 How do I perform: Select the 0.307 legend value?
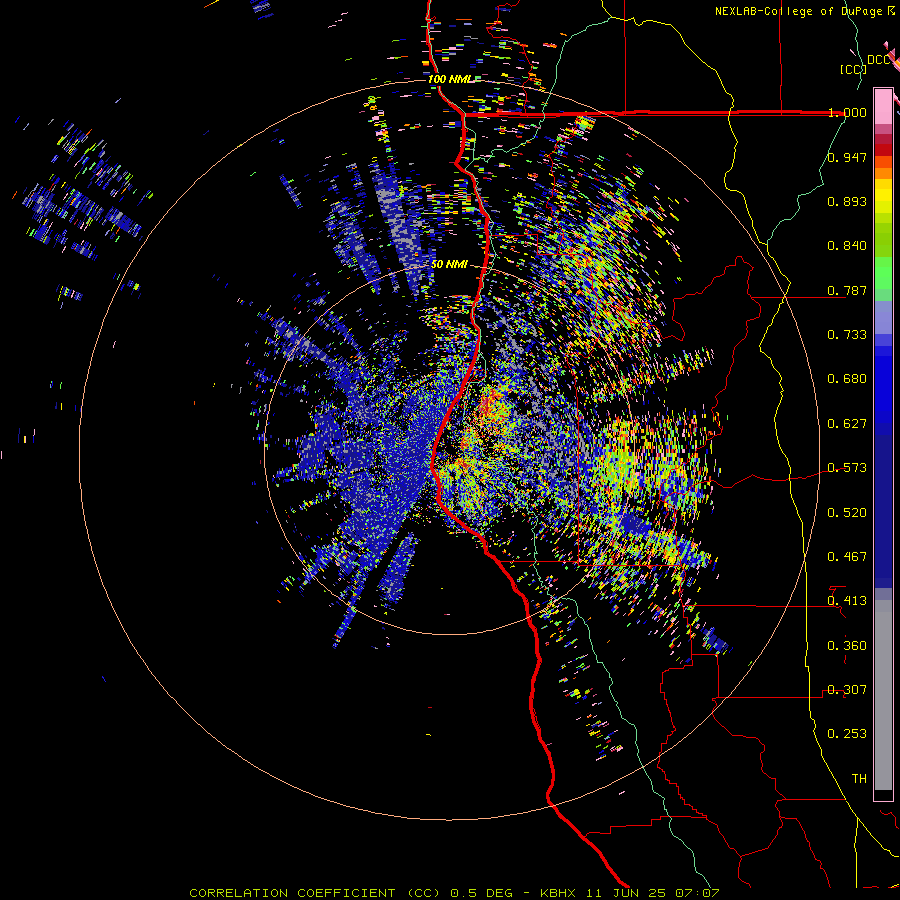tap(847, 690)
